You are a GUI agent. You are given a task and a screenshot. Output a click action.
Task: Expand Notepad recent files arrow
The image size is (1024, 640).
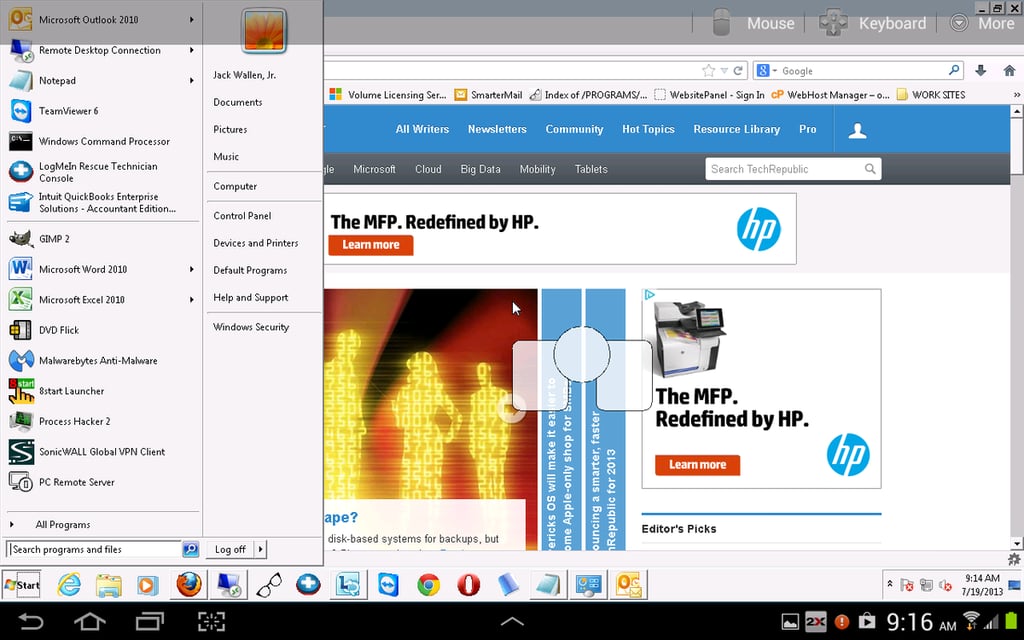coord(191,80)
